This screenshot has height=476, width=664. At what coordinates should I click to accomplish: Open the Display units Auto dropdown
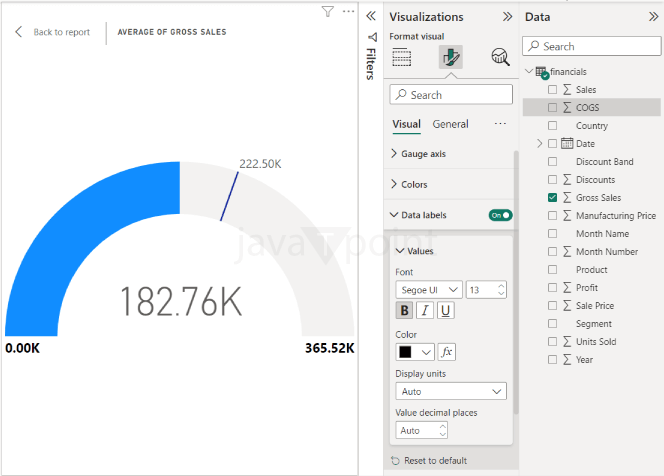pos(451,391)
